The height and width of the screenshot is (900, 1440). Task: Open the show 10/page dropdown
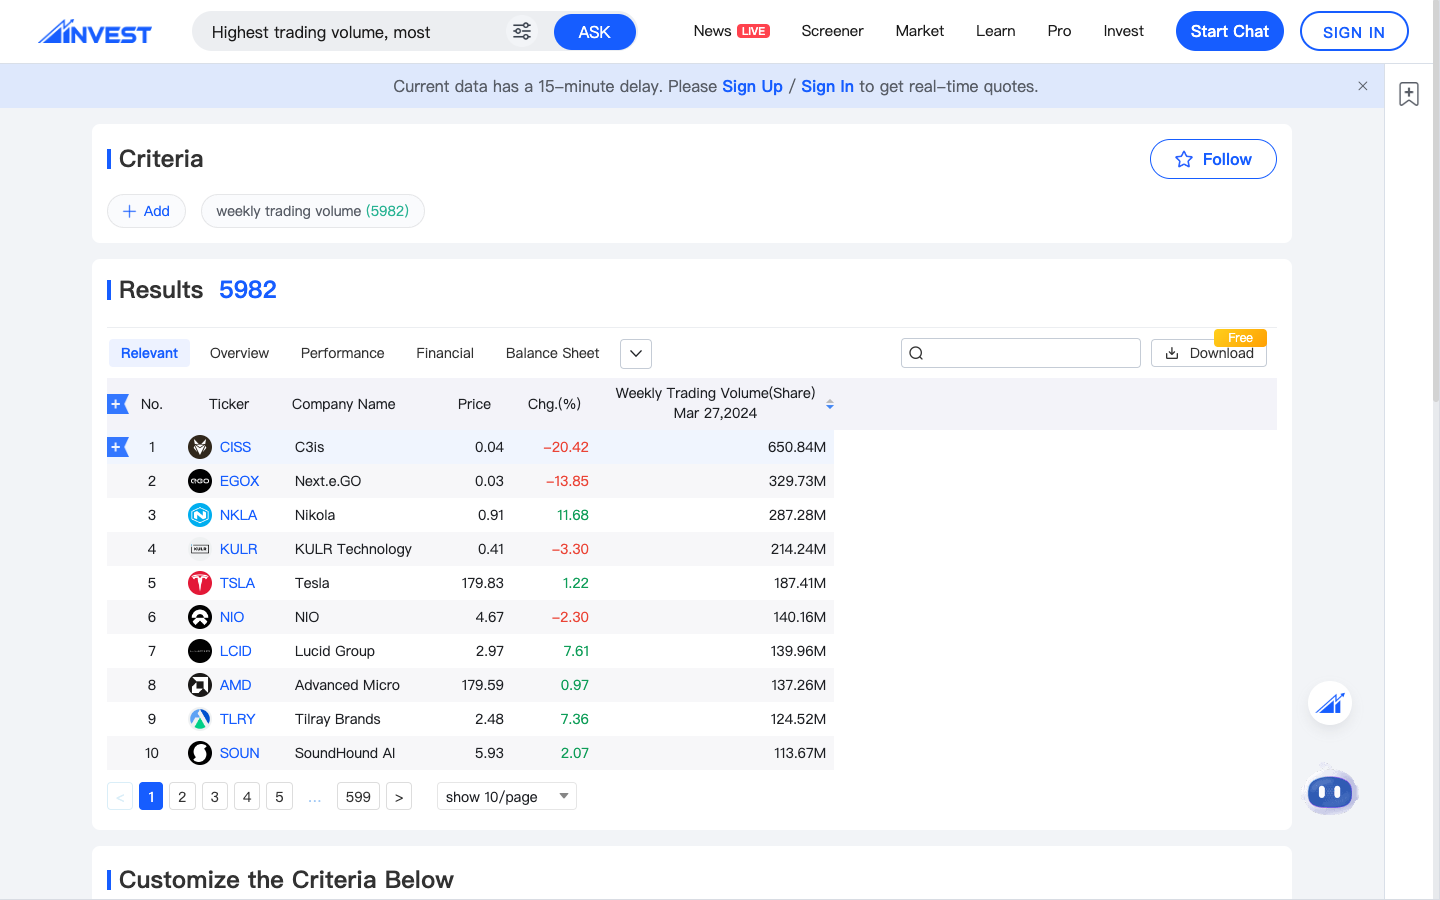click(x=506, y=796)
